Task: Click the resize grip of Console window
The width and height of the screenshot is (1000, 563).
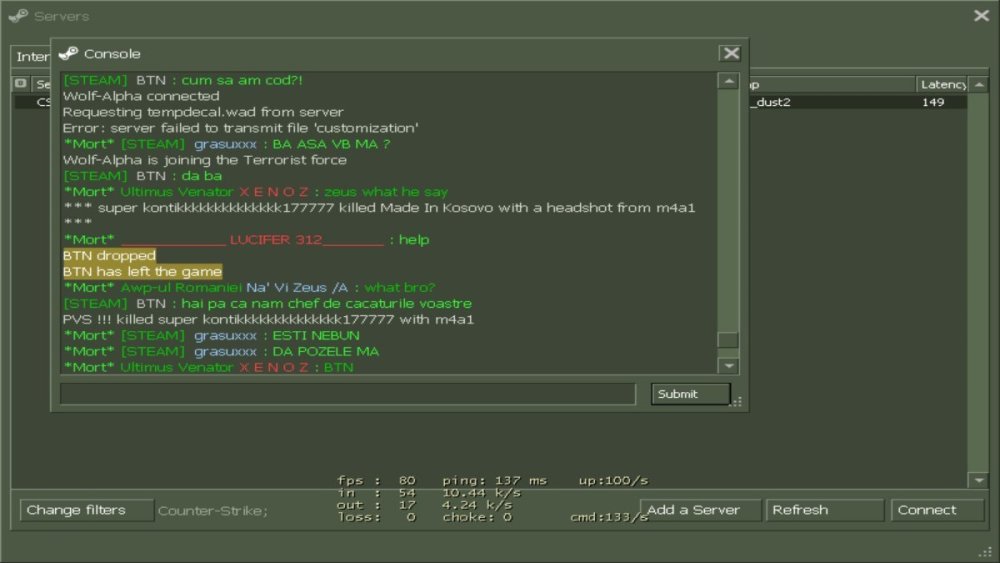Action: click(x=737, y=402)
